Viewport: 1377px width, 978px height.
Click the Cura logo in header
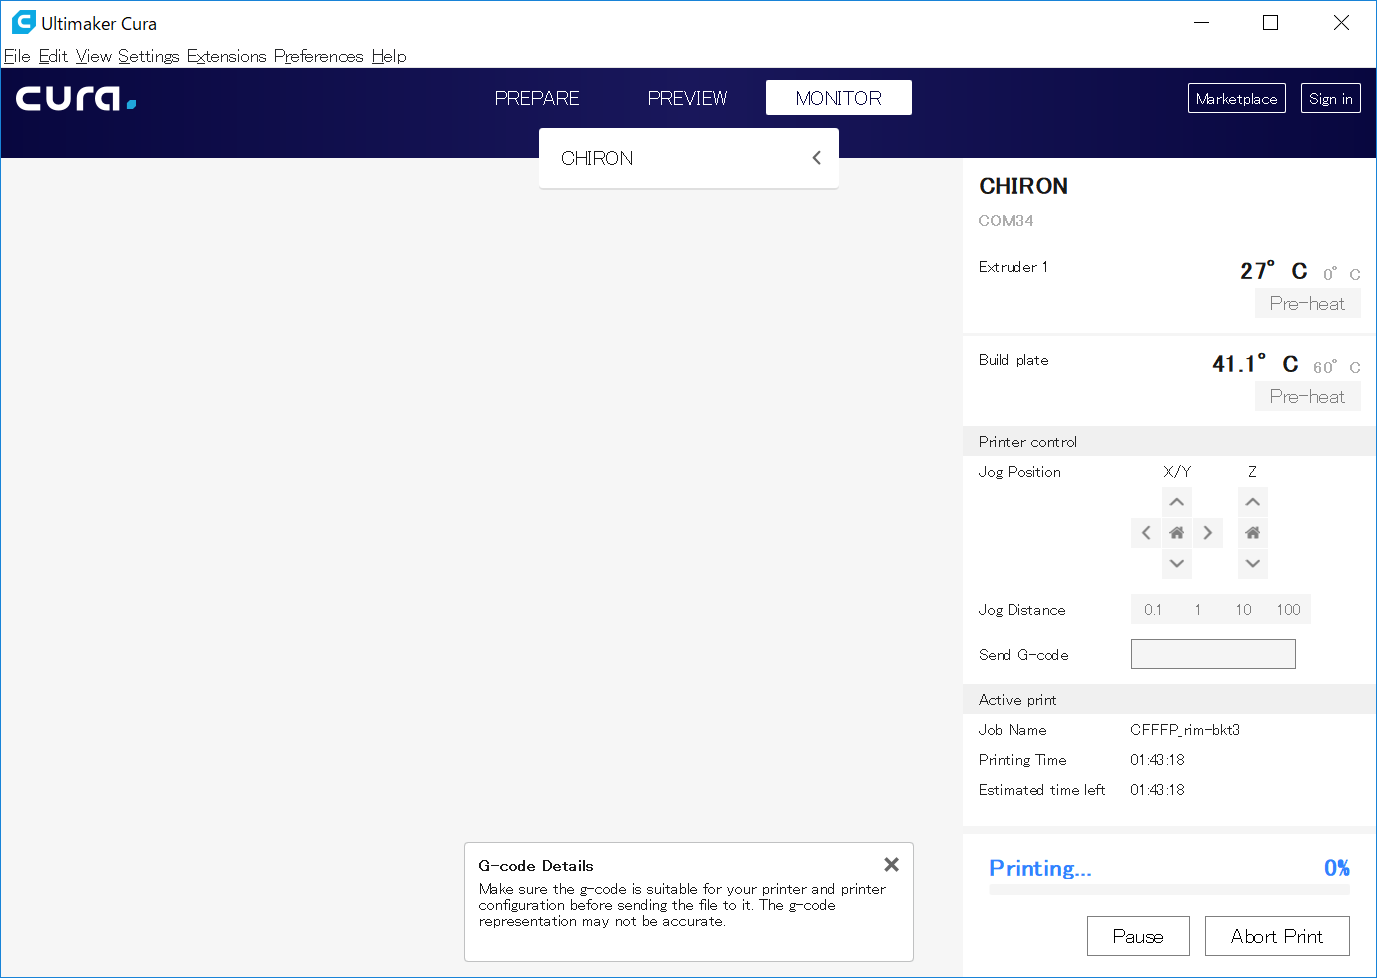[76, 98]
